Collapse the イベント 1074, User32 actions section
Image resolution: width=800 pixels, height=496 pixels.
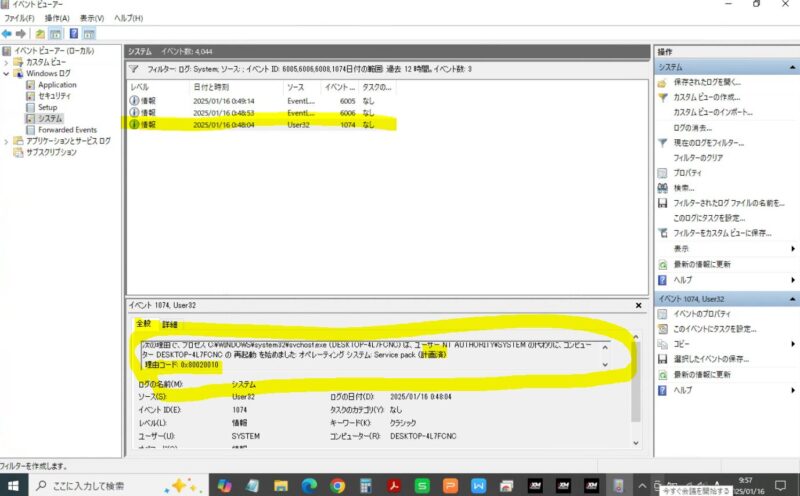792,299
